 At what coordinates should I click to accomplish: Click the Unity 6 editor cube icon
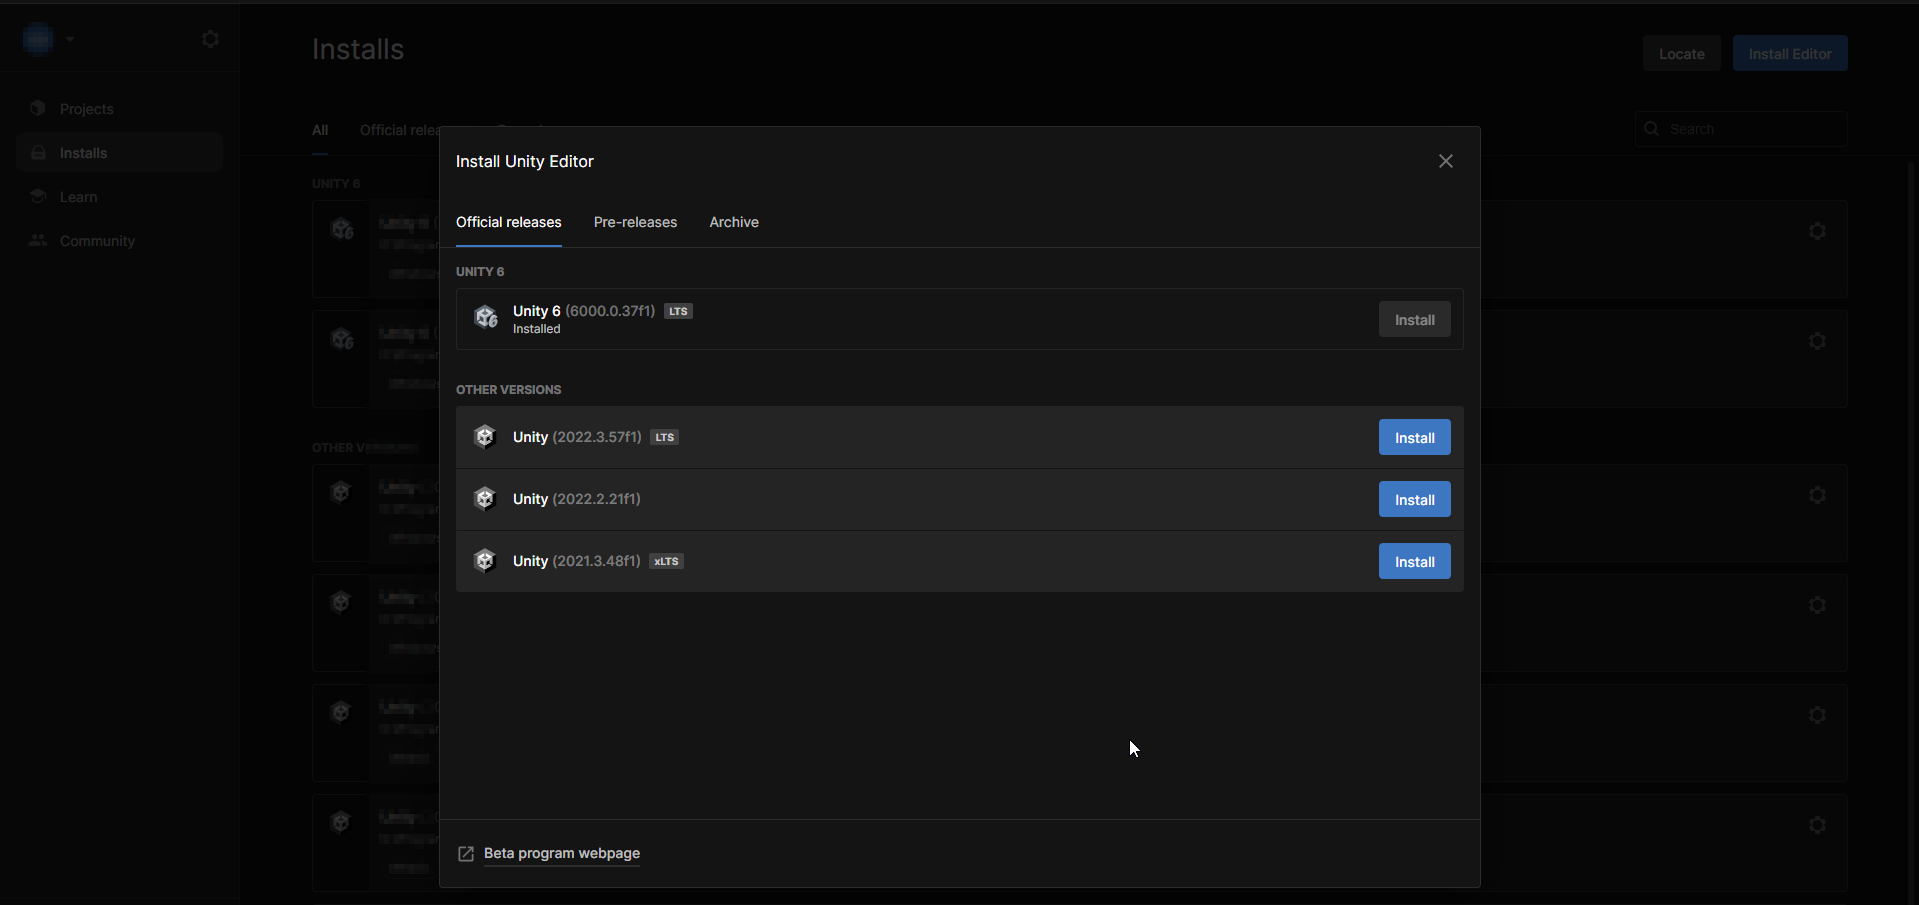pyautogui.click(x=486, y=318)
